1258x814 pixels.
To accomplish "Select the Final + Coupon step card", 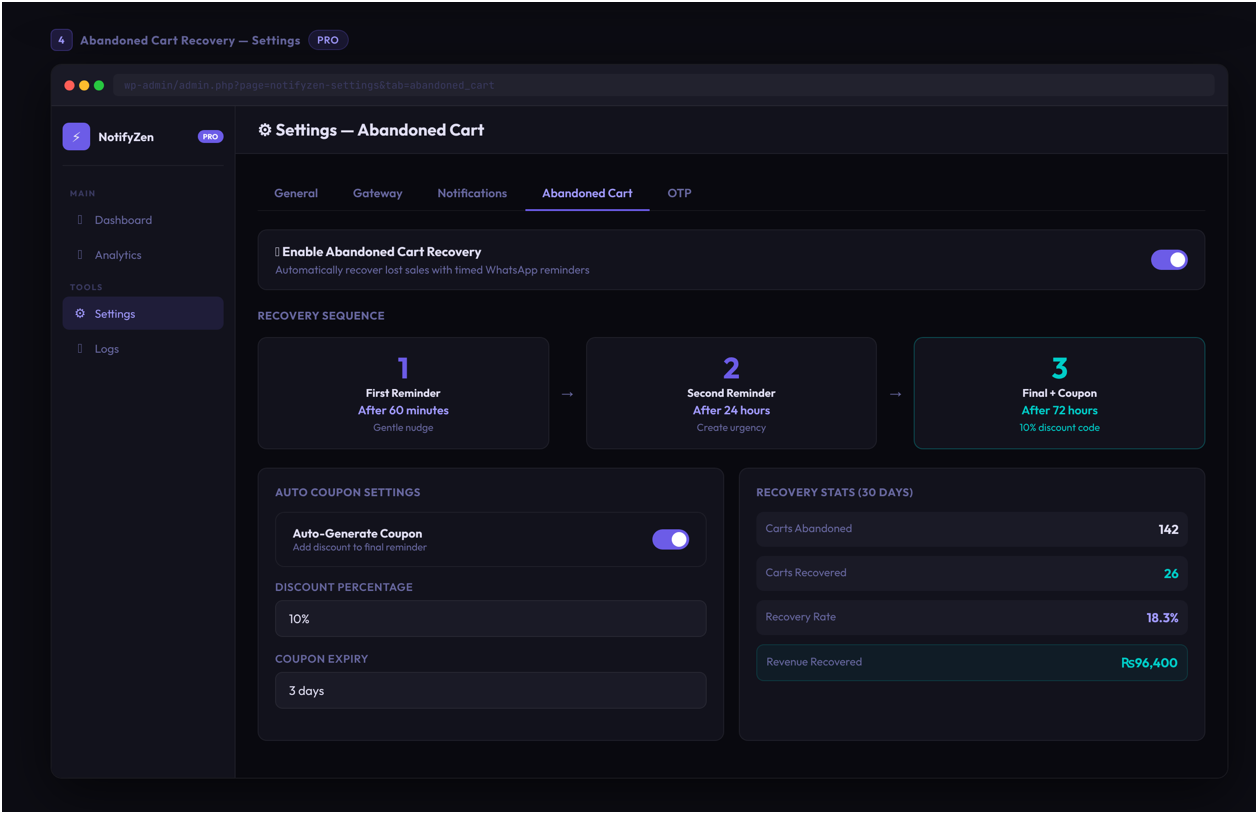I will point(1059,393).
